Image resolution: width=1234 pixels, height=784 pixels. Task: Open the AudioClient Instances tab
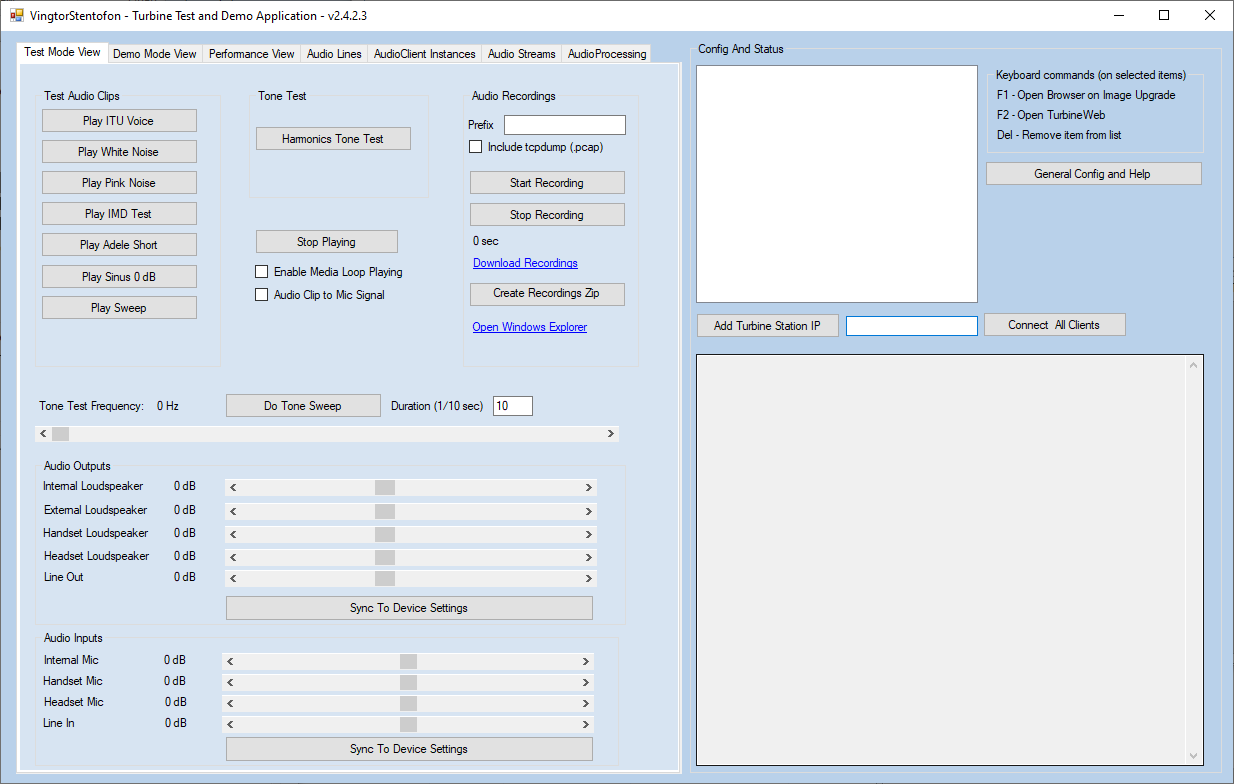(x=424, y=54)
